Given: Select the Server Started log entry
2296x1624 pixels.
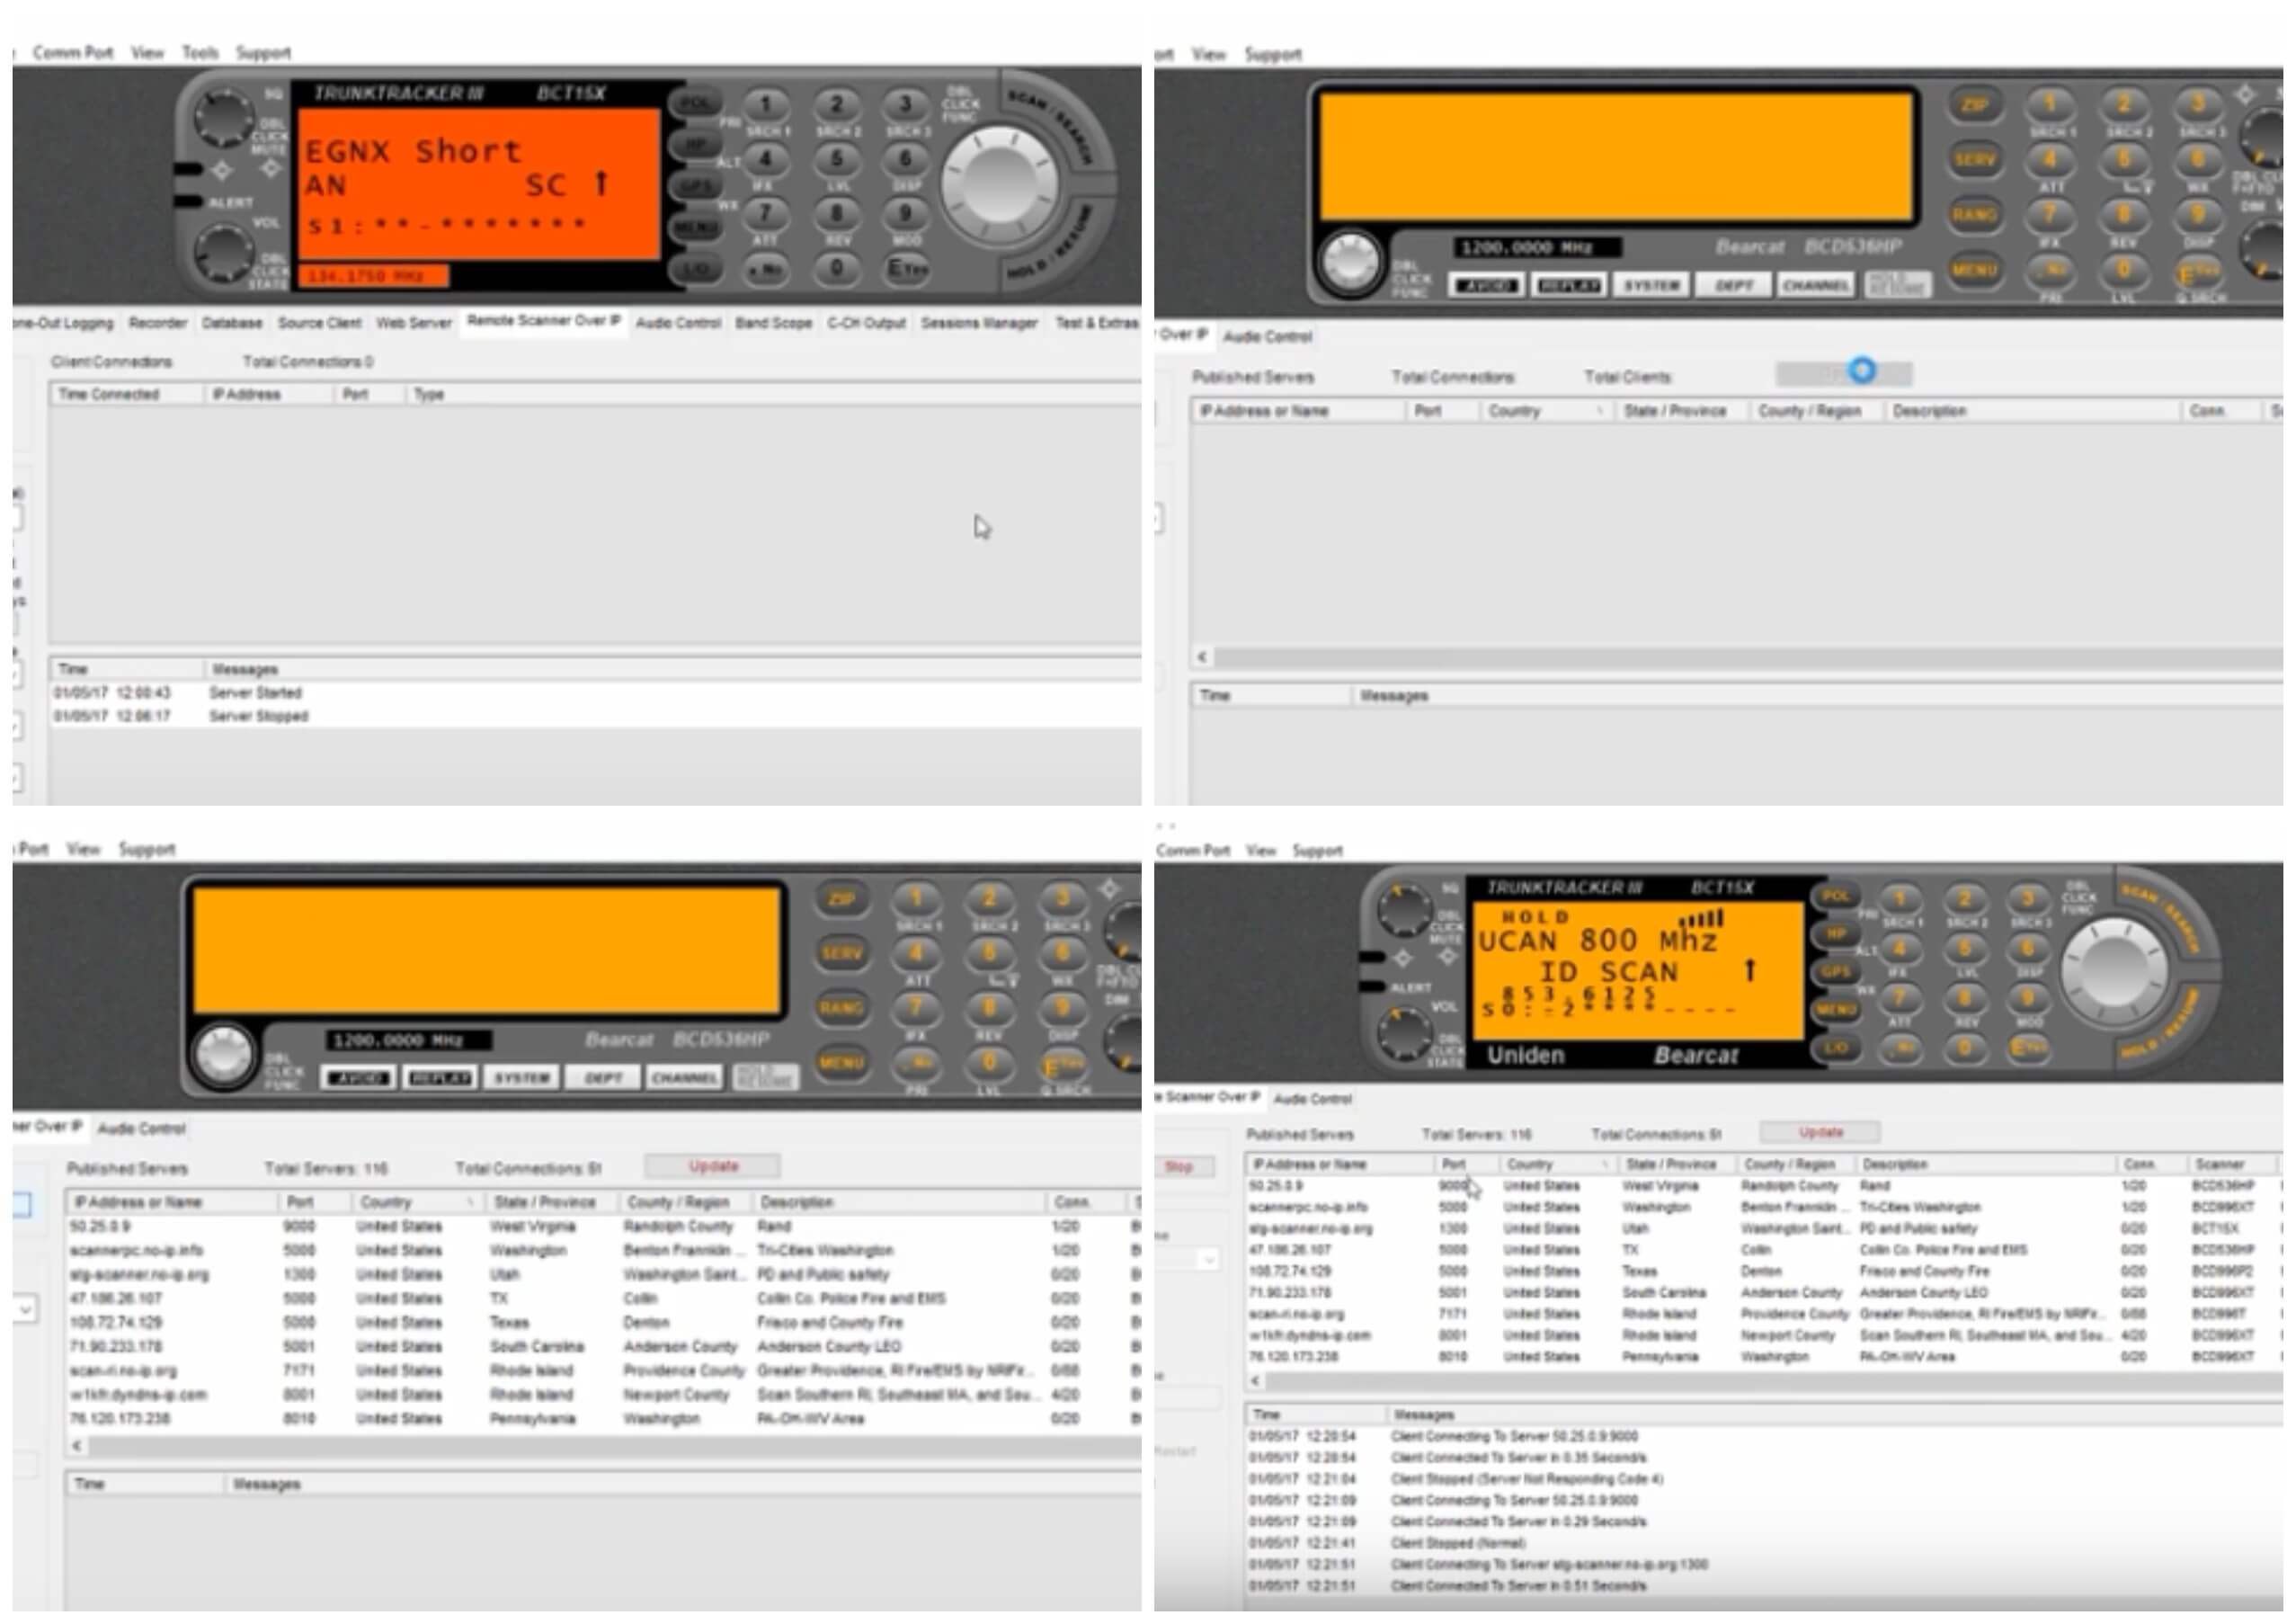Looking at the screenshot, I should (x=595, y=693).
